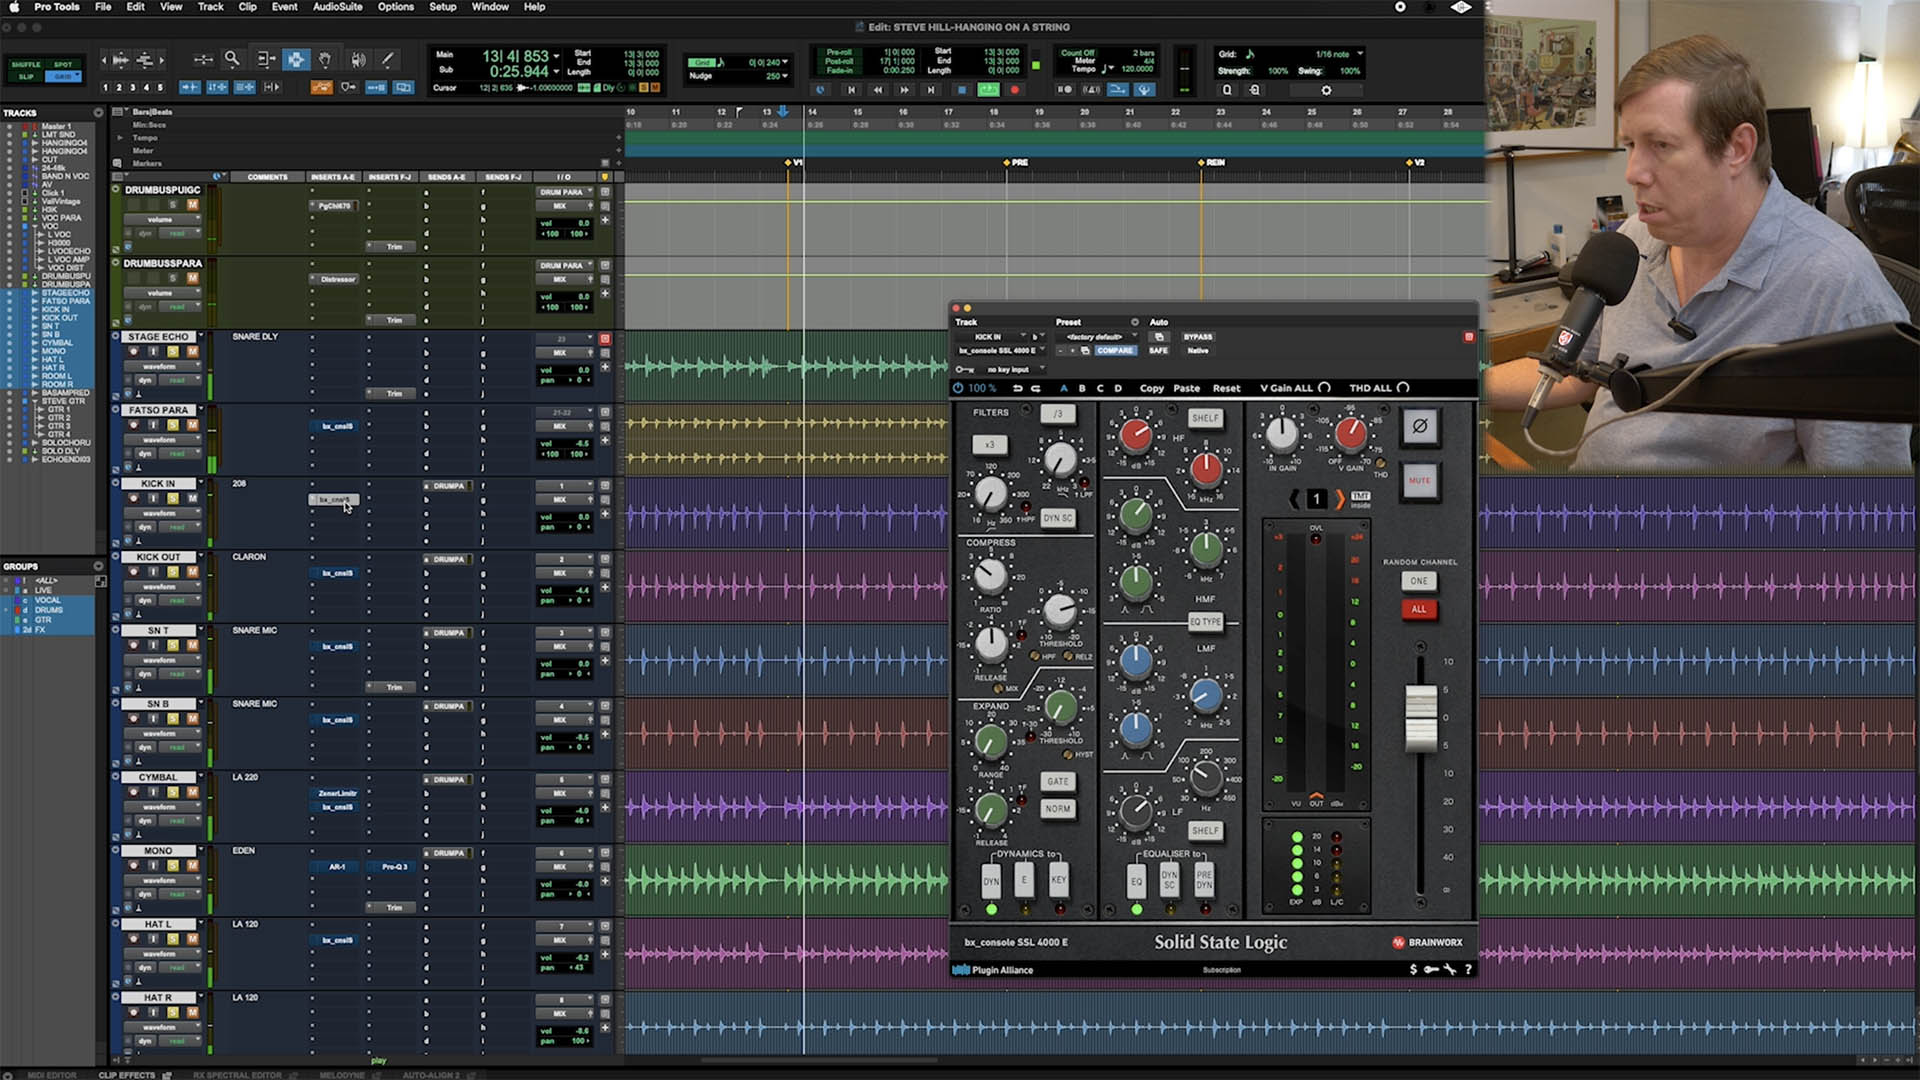Click the PRE timeline marker
Screen dimensions: 1920x1080
click(x=1015, y=162)
